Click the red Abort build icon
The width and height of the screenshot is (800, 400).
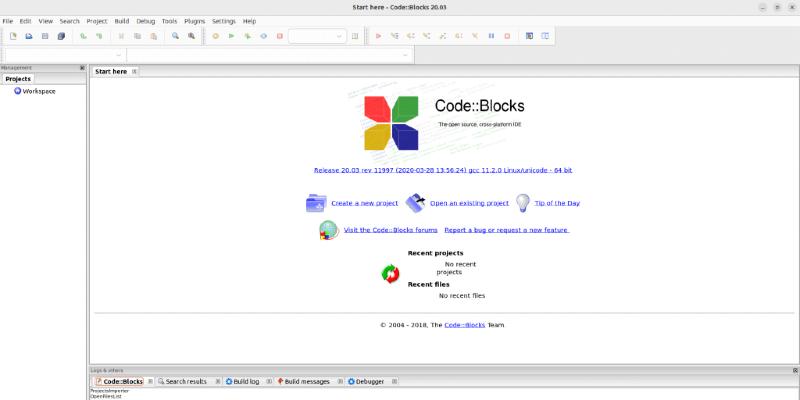(x=279, y=36)
